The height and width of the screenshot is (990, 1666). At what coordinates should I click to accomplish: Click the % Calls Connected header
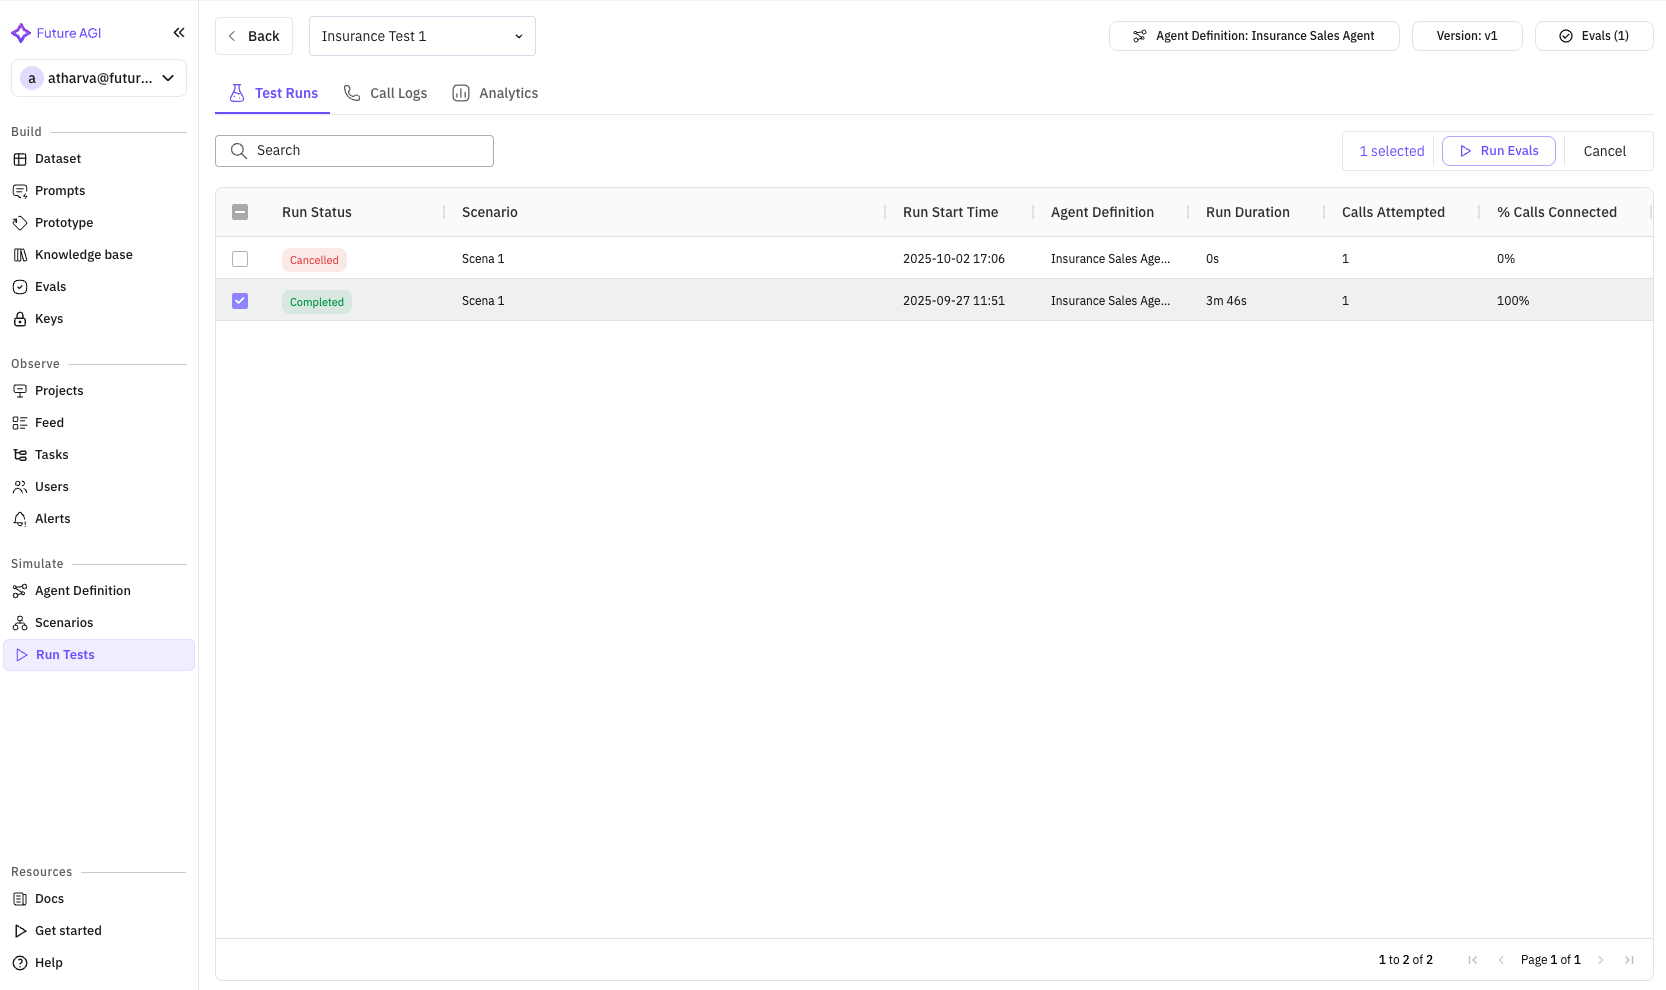(1557, 212)
